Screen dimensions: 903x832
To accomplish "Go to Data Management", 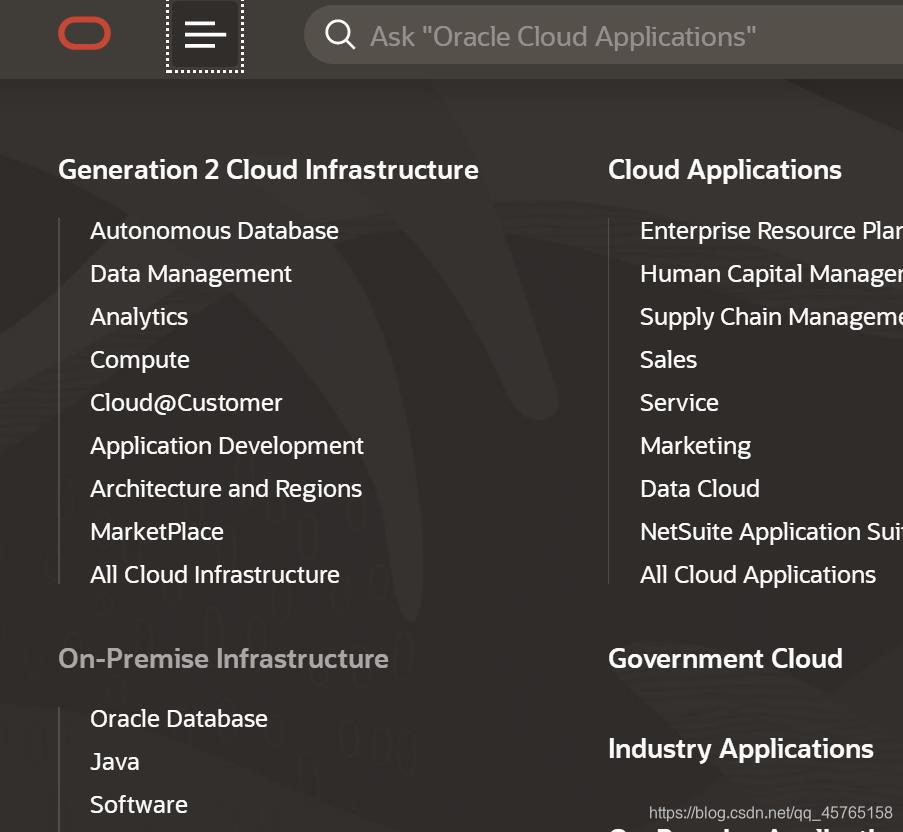I will (191, 274).
